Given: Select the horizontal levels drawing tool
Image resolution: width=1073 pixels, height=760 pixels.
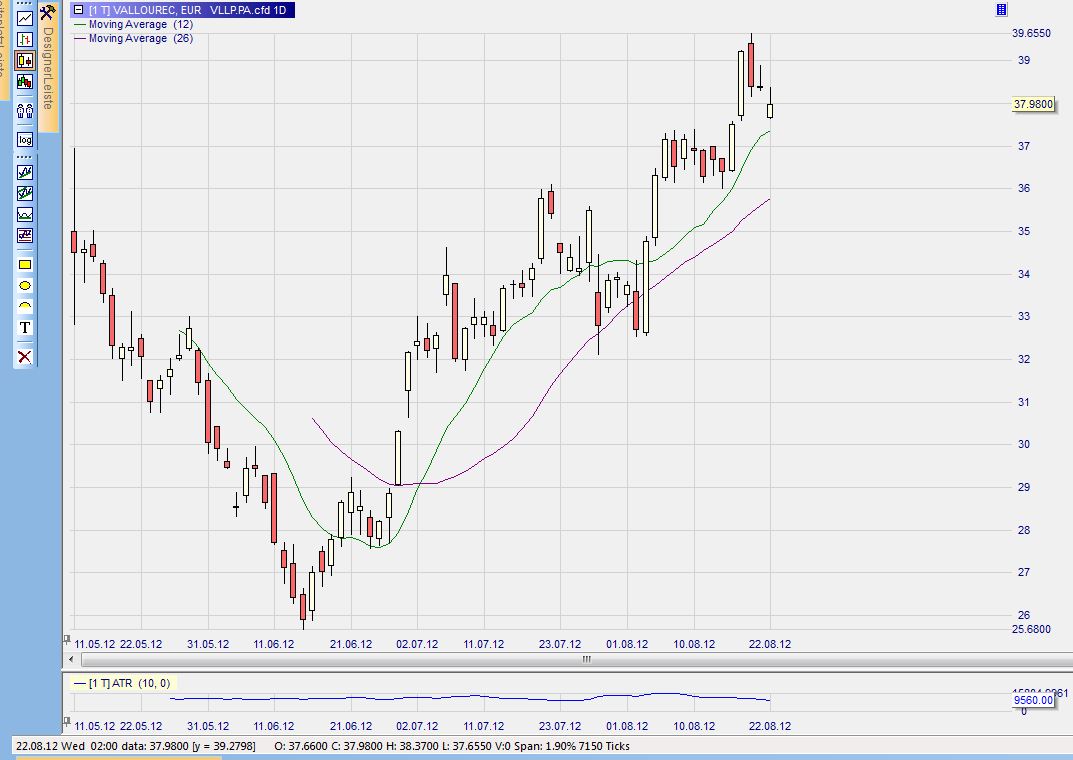Looking at the screenshot, I should 25,235.
